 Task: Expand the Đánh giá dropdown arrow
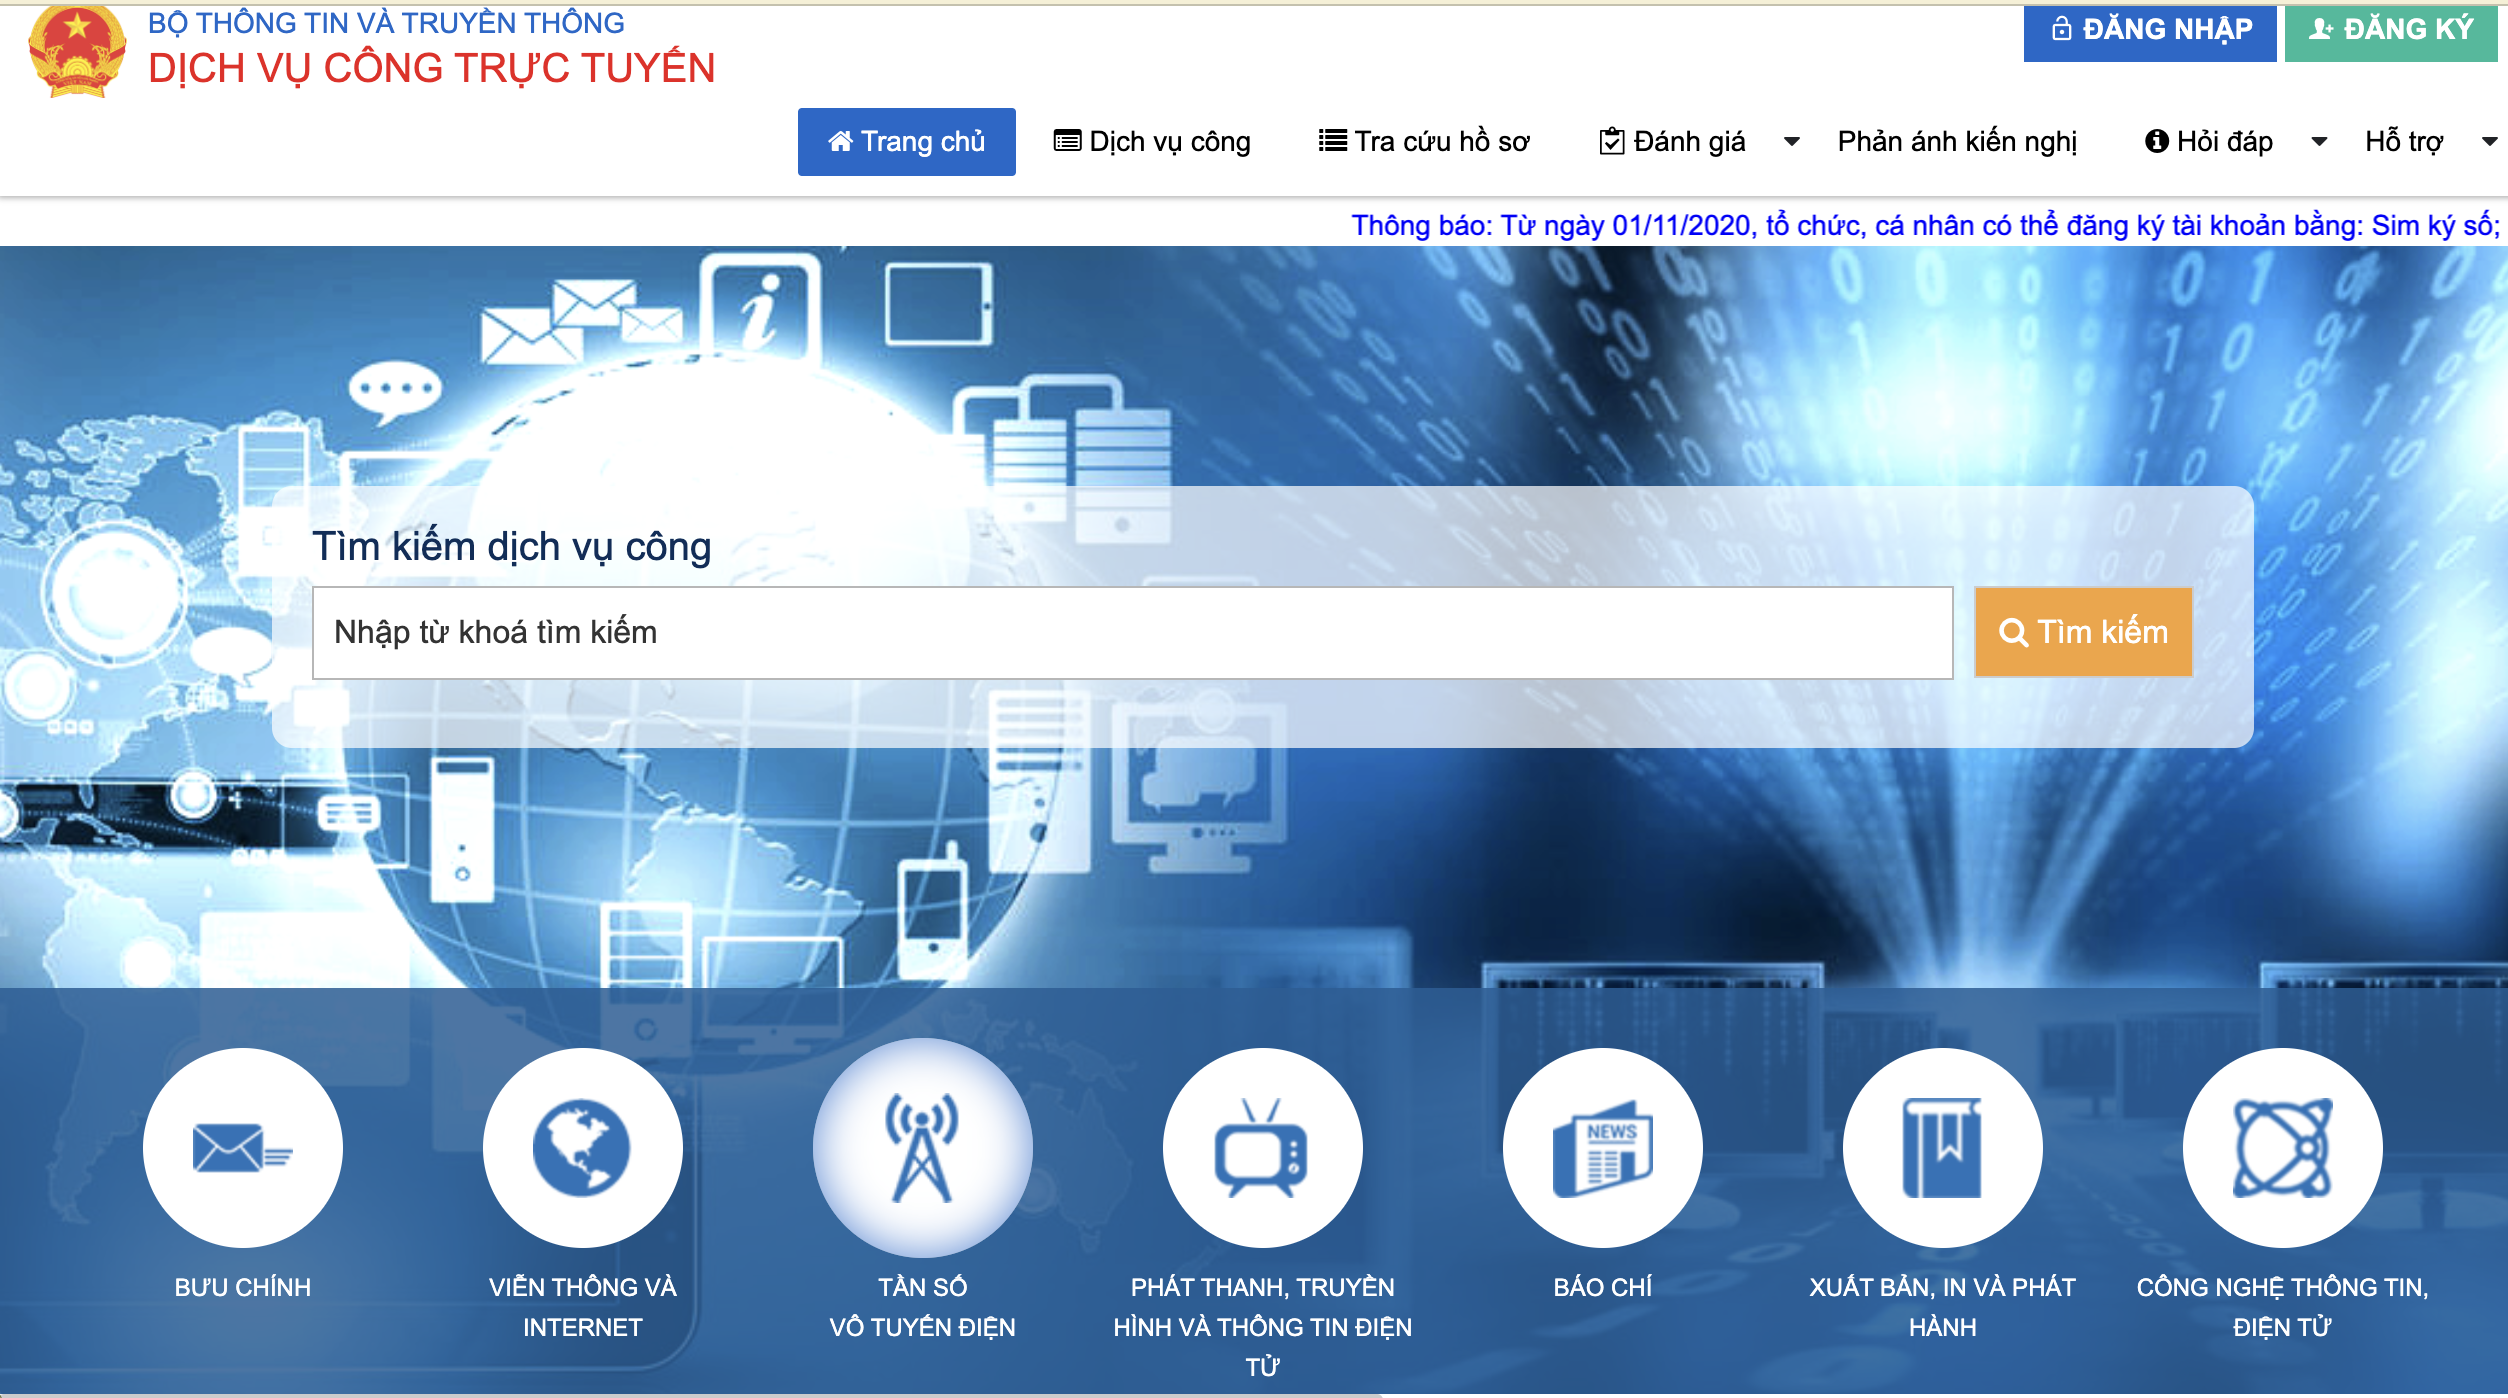click(1792, 142)
